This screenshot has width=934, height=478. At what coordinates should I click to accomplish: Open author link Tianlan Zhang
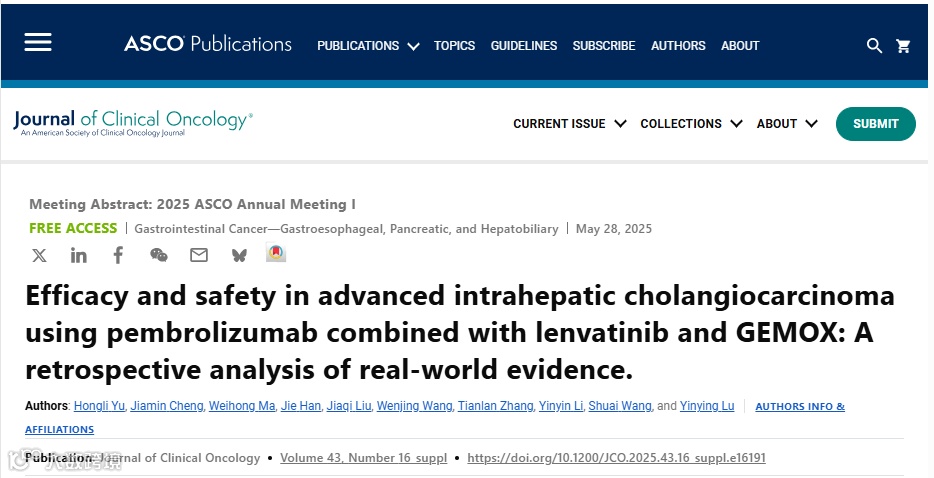[496, 406]
